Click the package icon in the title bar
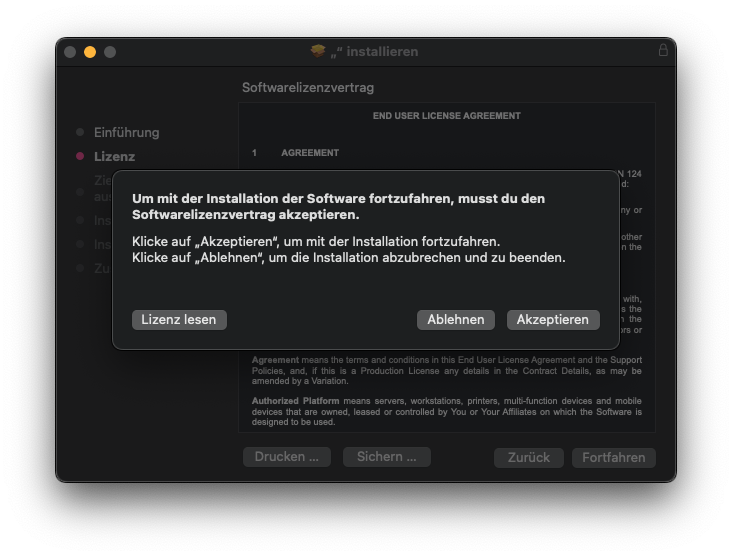This screenshot has height=556, width=732. click(x=318, y=51)
